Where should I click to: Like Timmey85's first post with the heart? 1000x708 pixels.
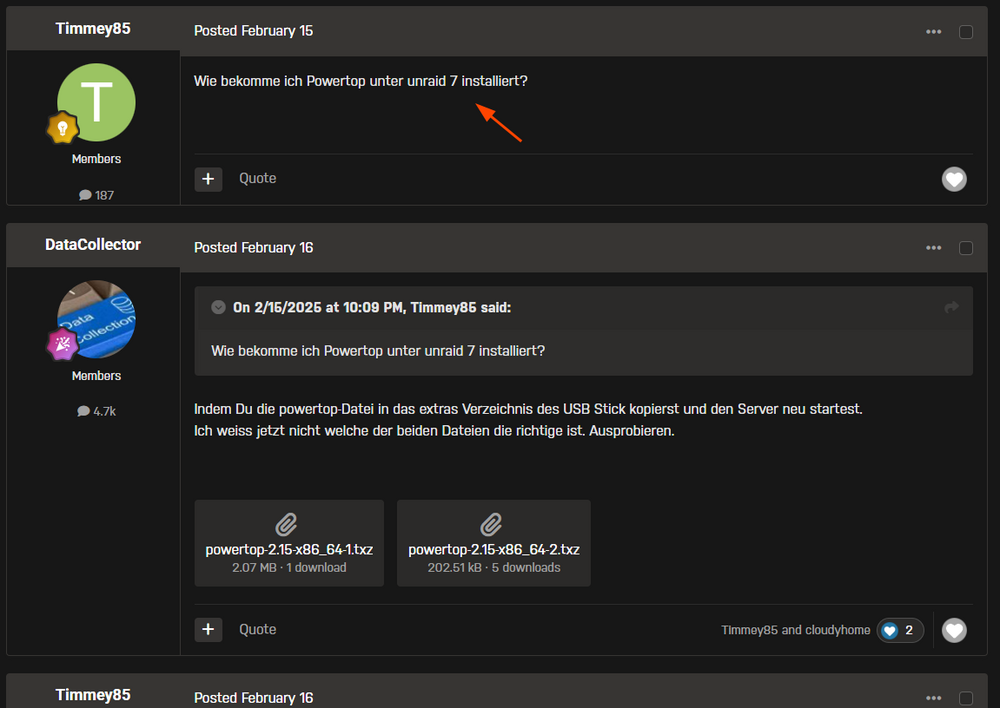tap(954, 179)
